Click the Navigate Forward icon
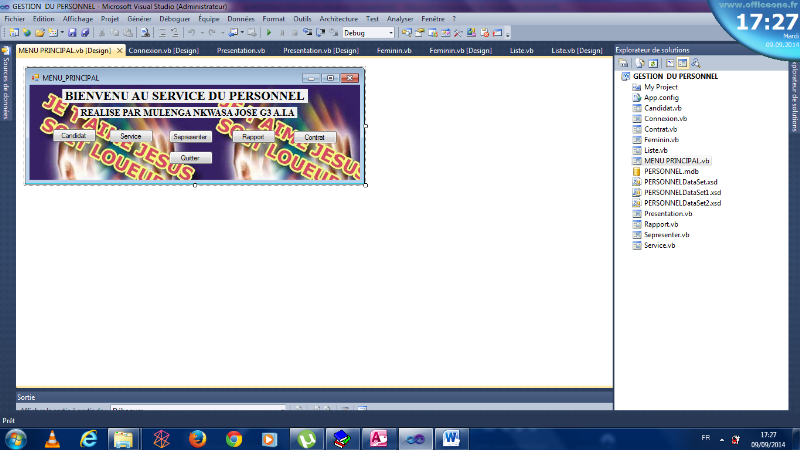The width and height of the screenshot is (800, 450). [251, 33]
